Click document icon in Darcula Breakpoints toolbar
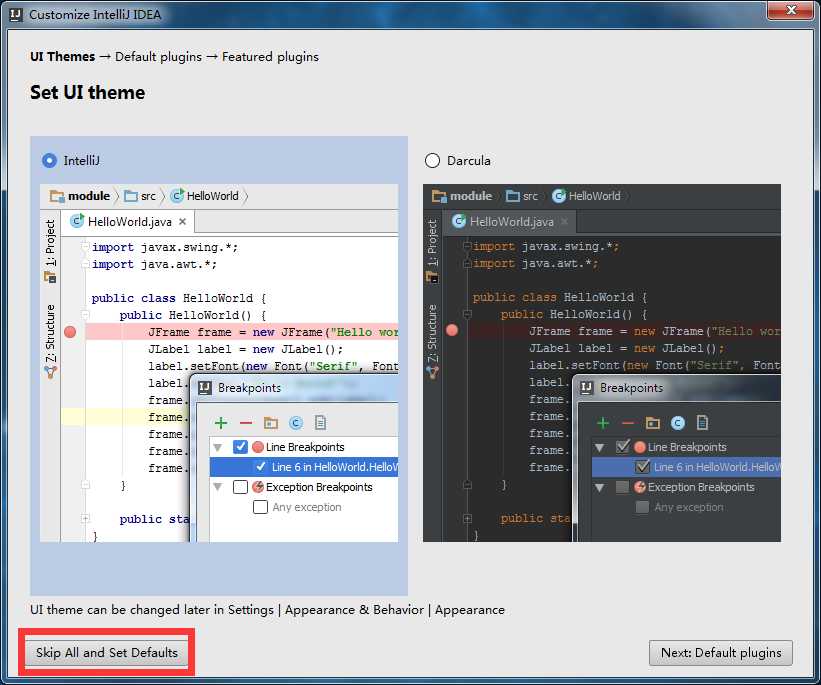This screenshot has width=821, height=685. pyautogui.click(x=703, y=422)
